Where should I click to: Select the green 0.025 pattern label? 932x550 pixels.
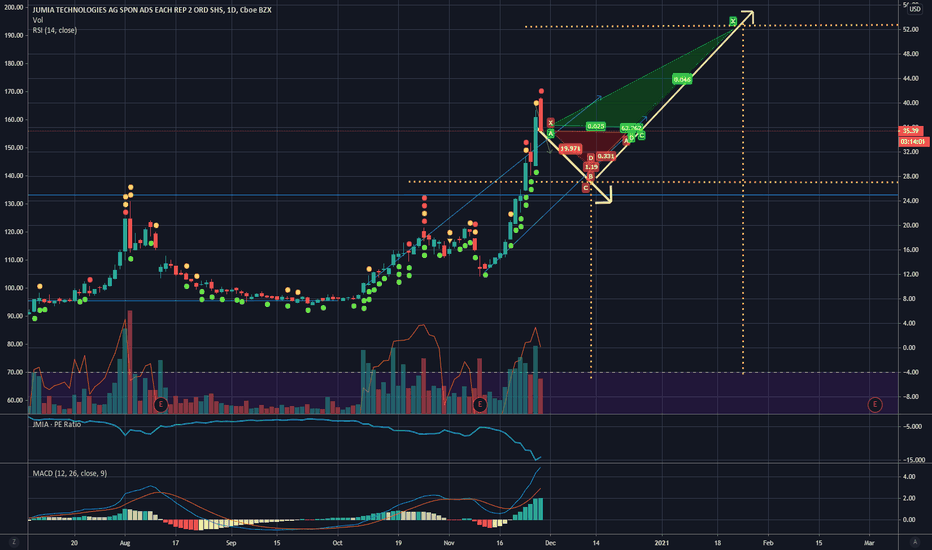tap(595, 126)
